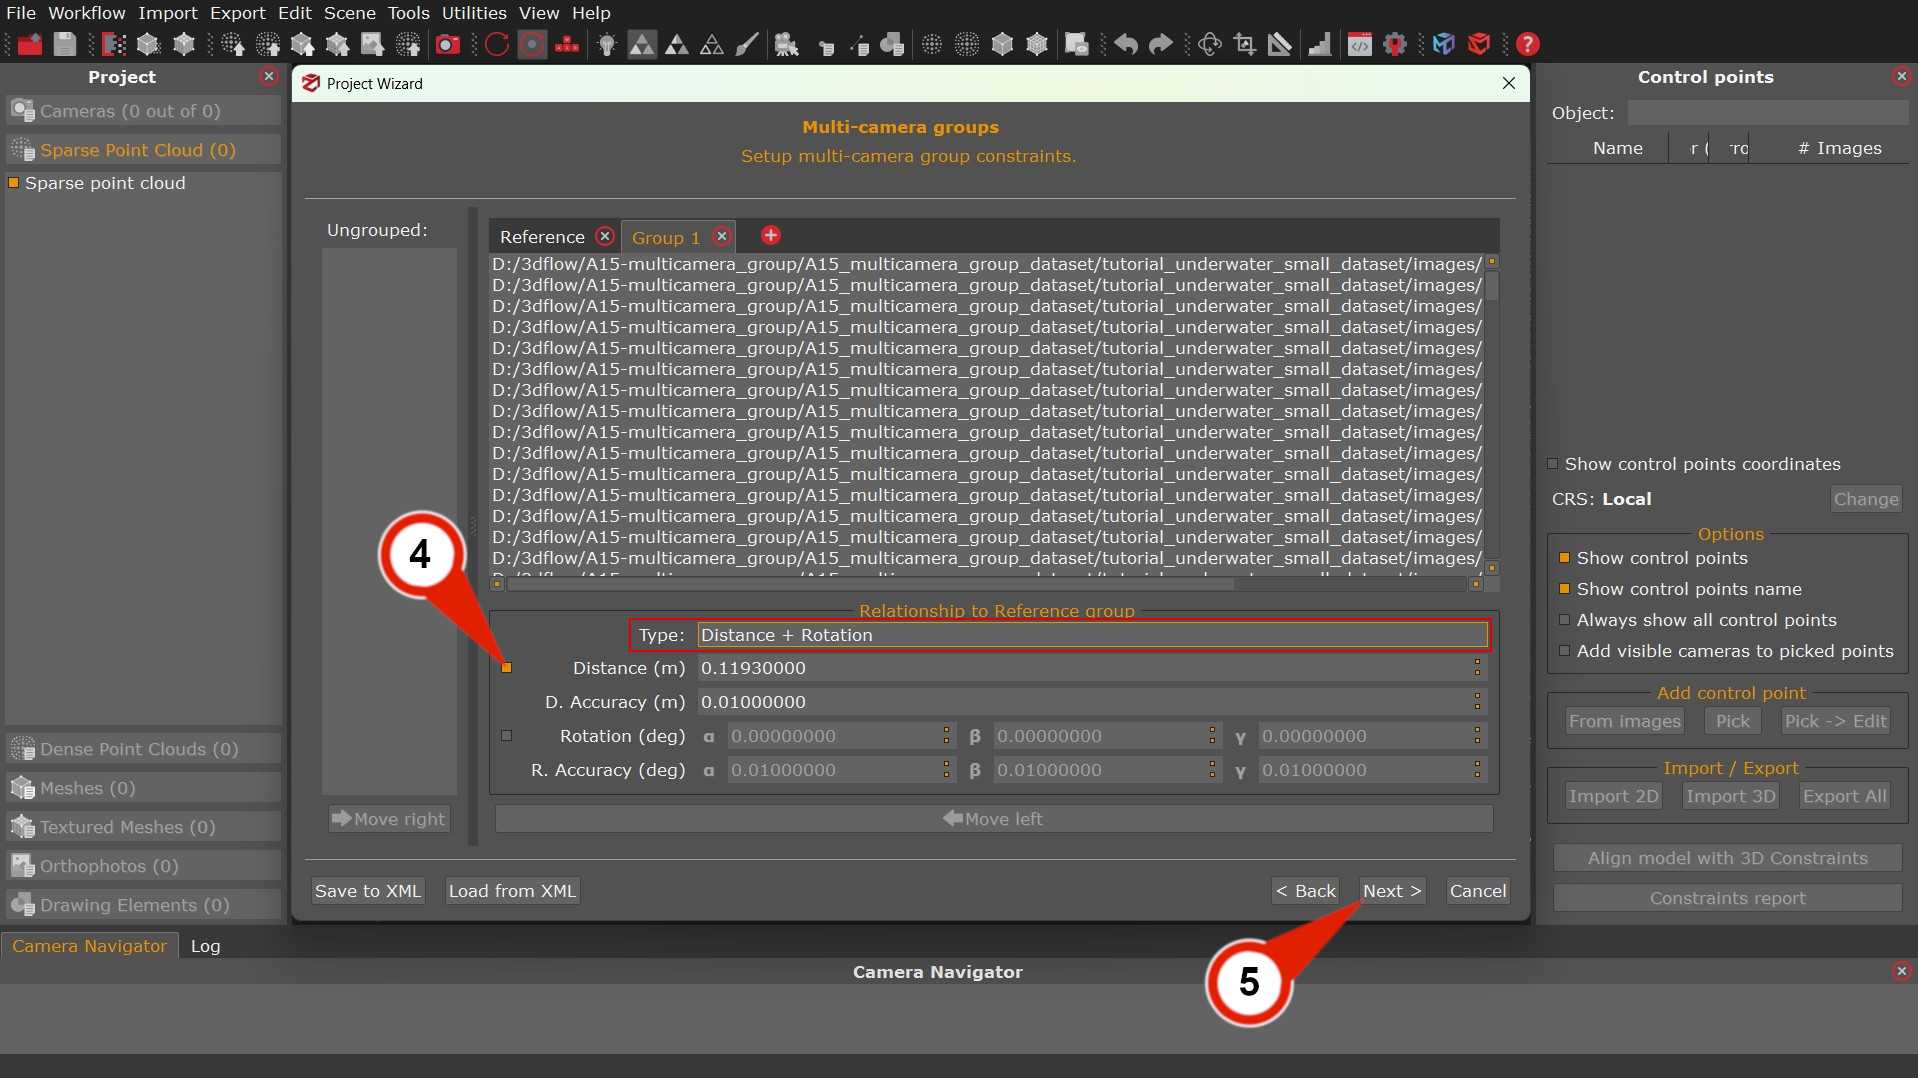Add a new camera group with plus icon
The width and height of the screenshot is (1918, 1078).
pos(770,235)
